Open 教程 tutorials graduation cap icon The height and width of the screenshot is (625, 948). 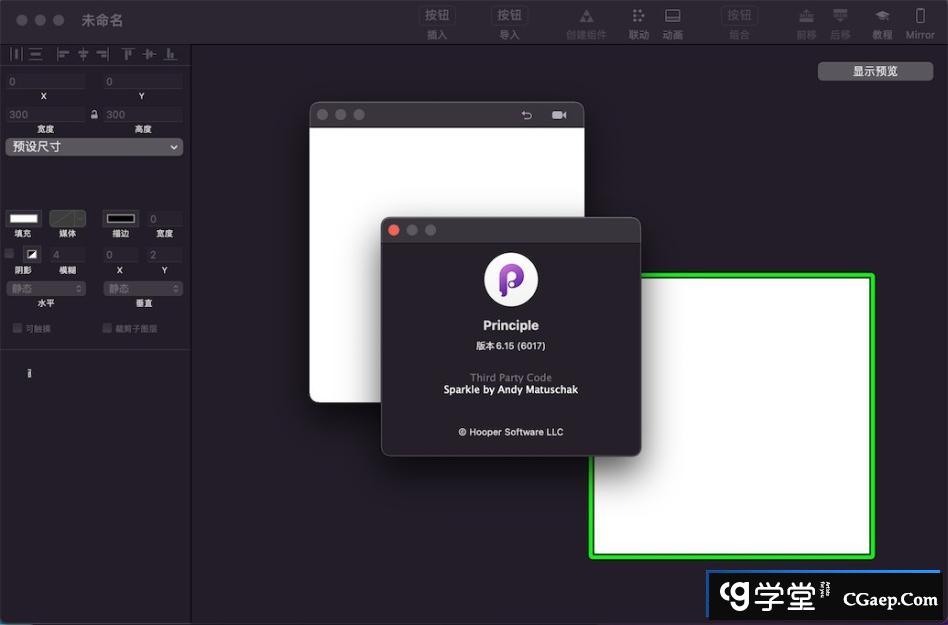882,17
